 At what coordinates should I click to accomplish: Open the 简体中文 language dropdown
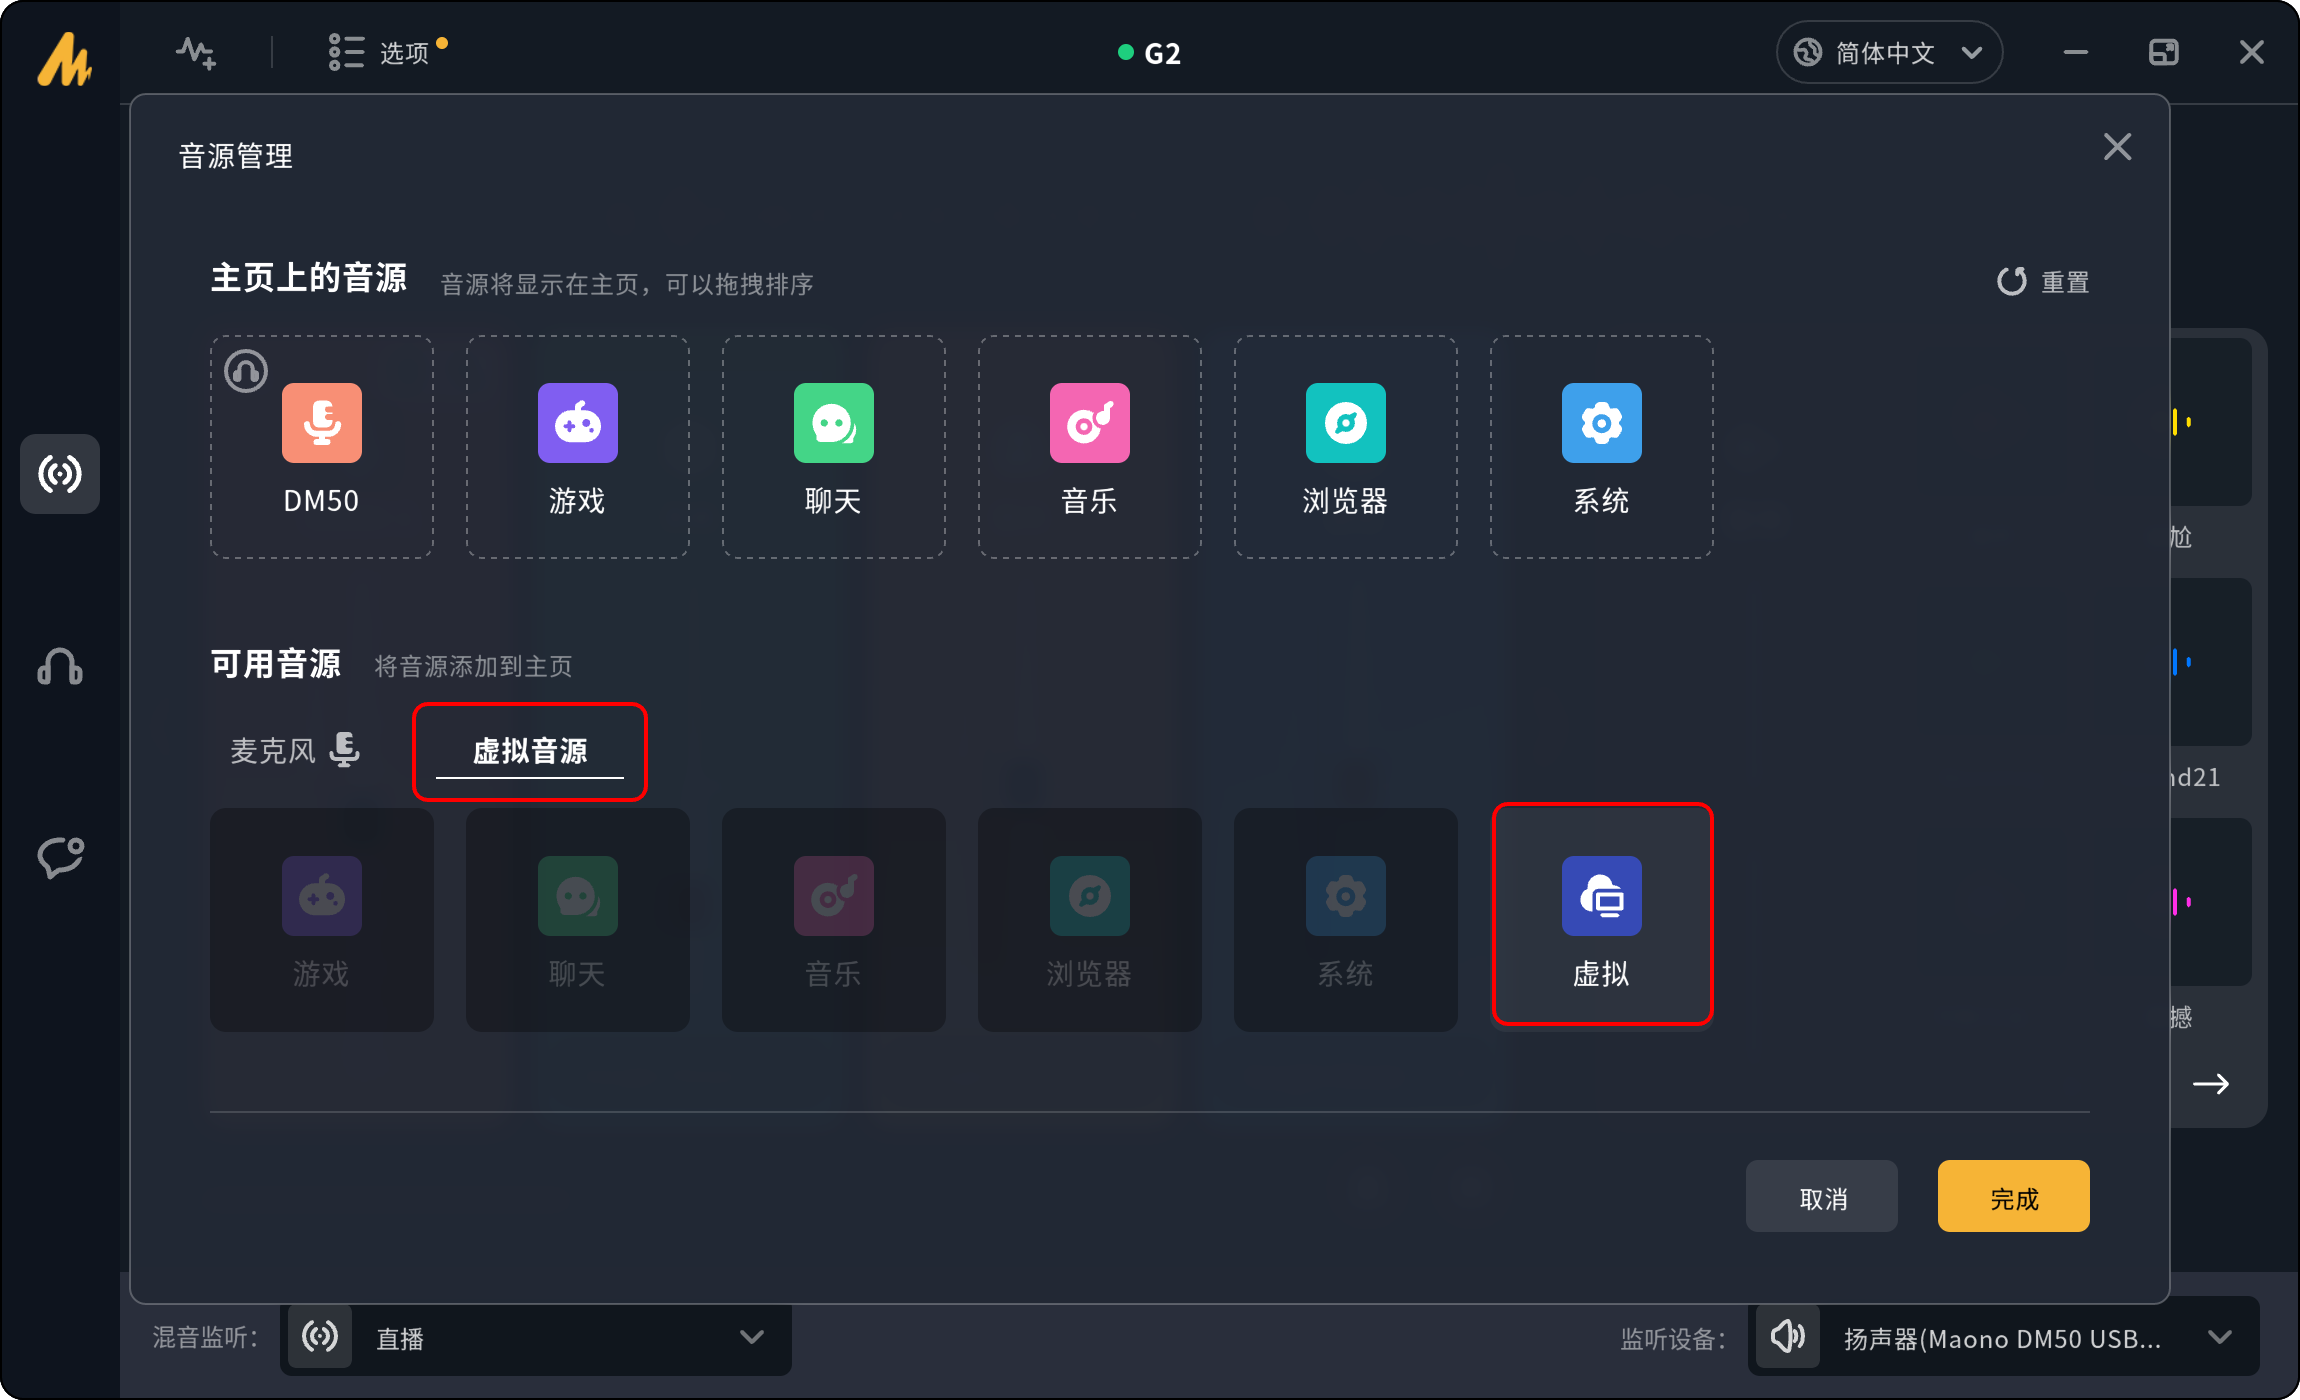pyautogui.click(x=1888, y=52)
